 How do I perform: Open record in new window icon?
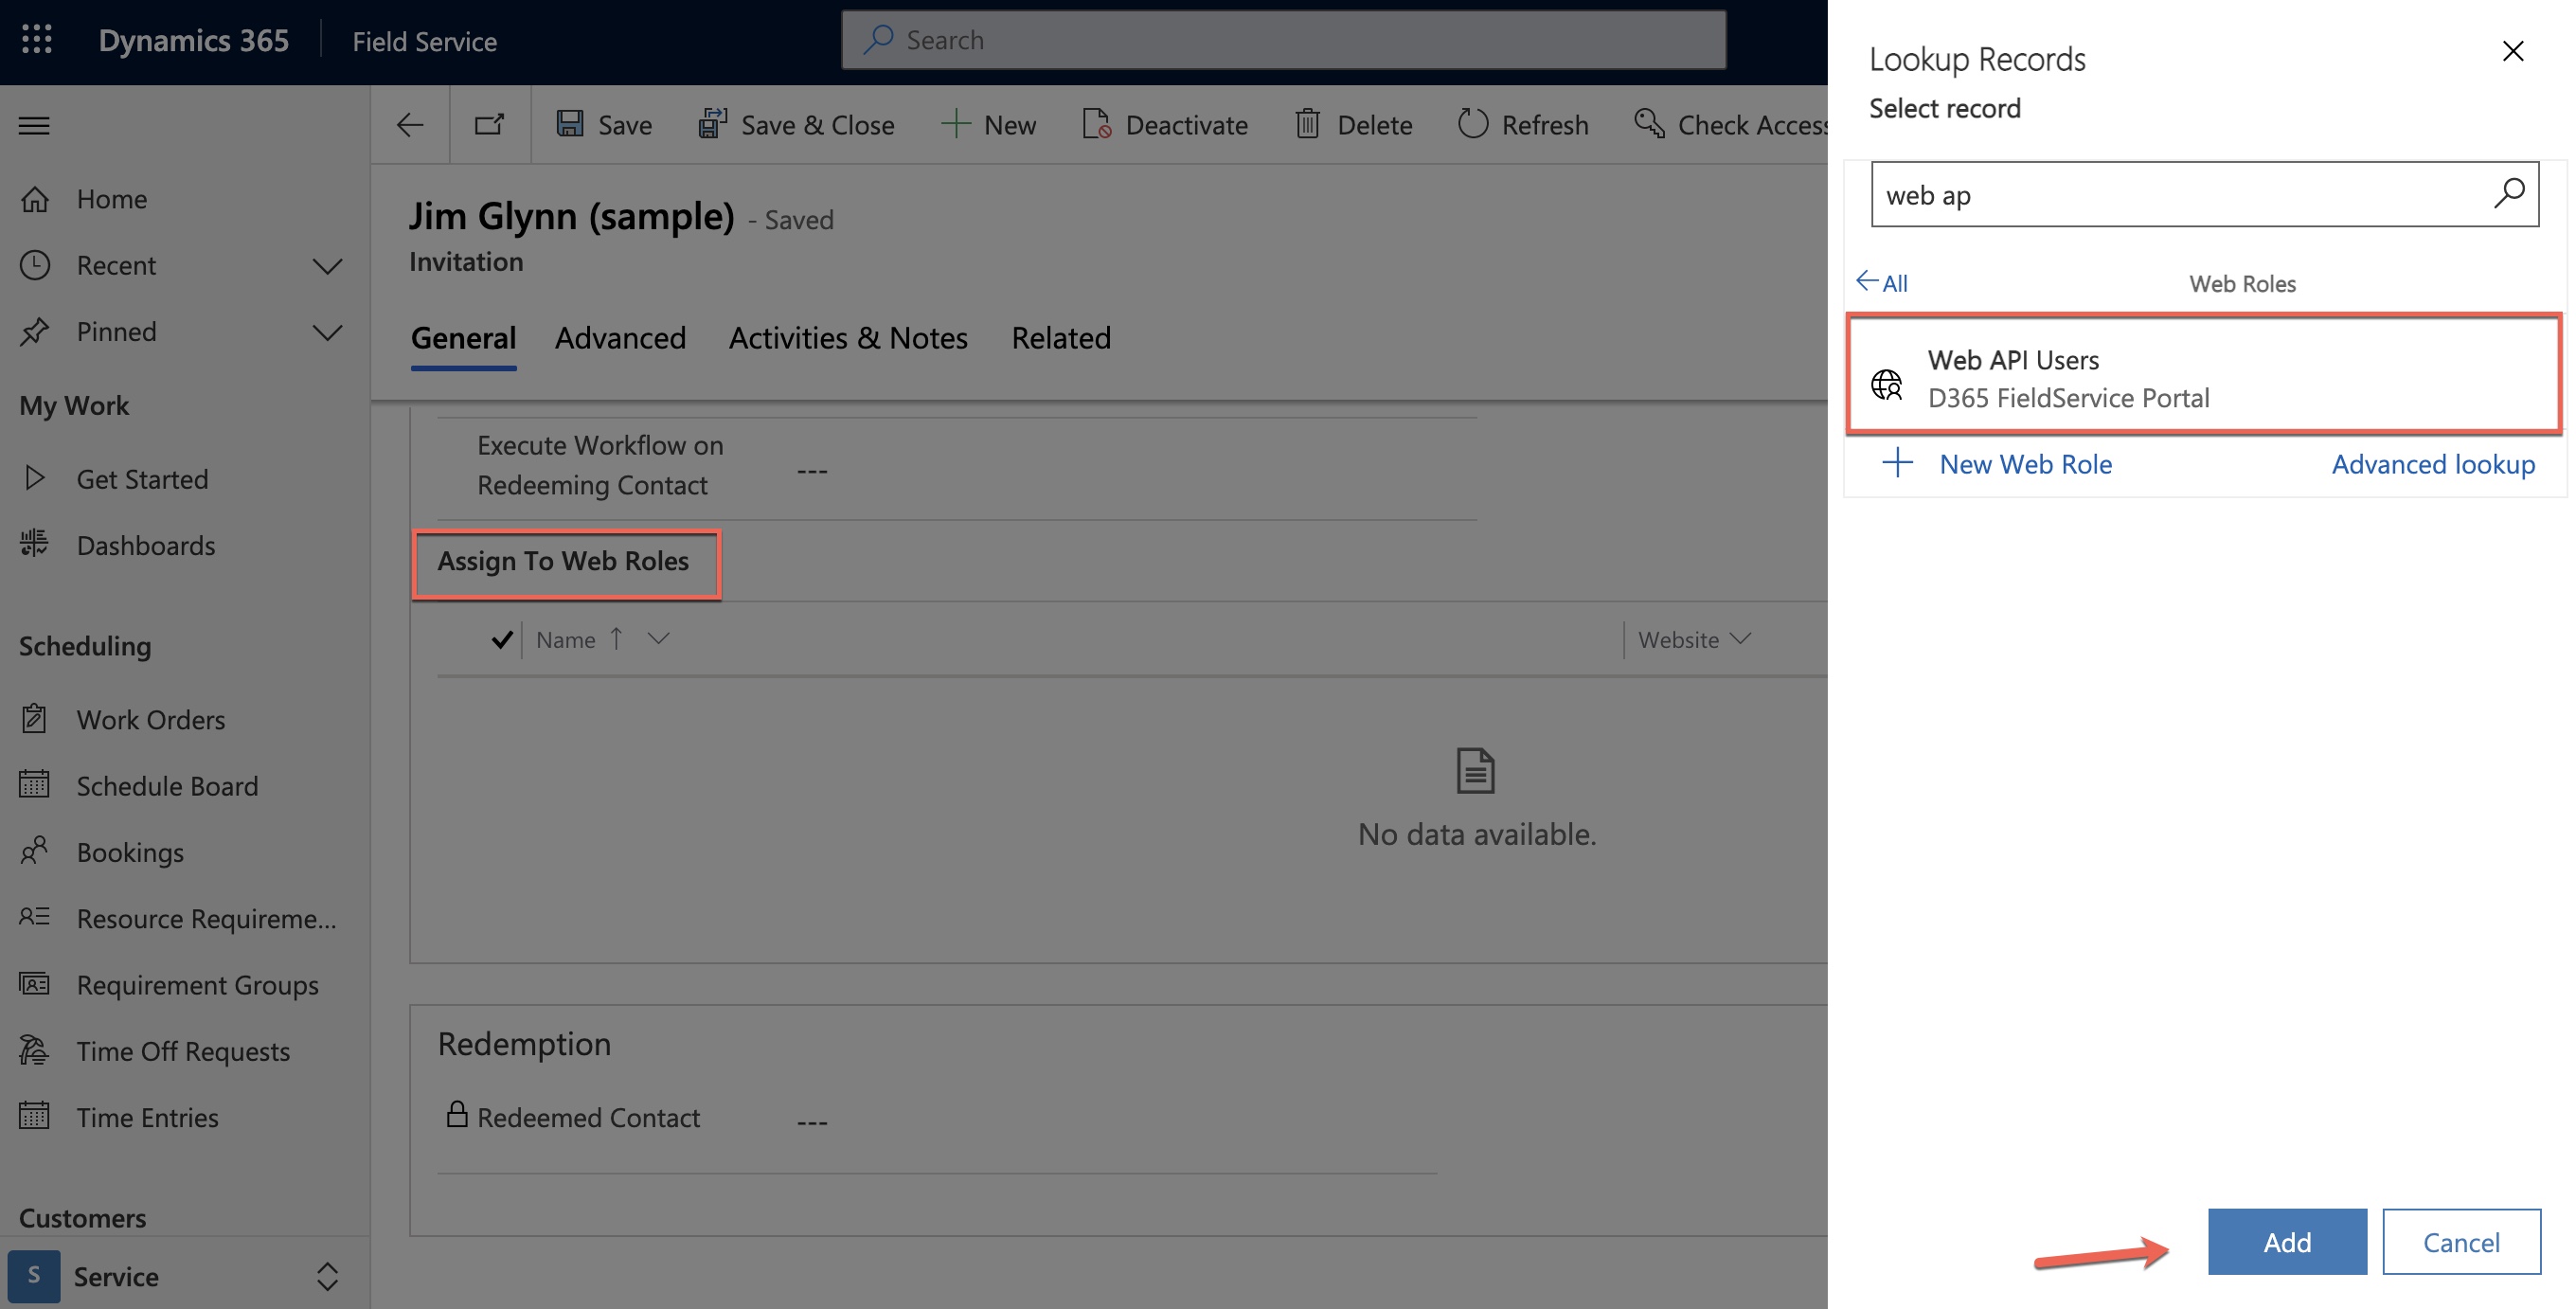point(489,125)
